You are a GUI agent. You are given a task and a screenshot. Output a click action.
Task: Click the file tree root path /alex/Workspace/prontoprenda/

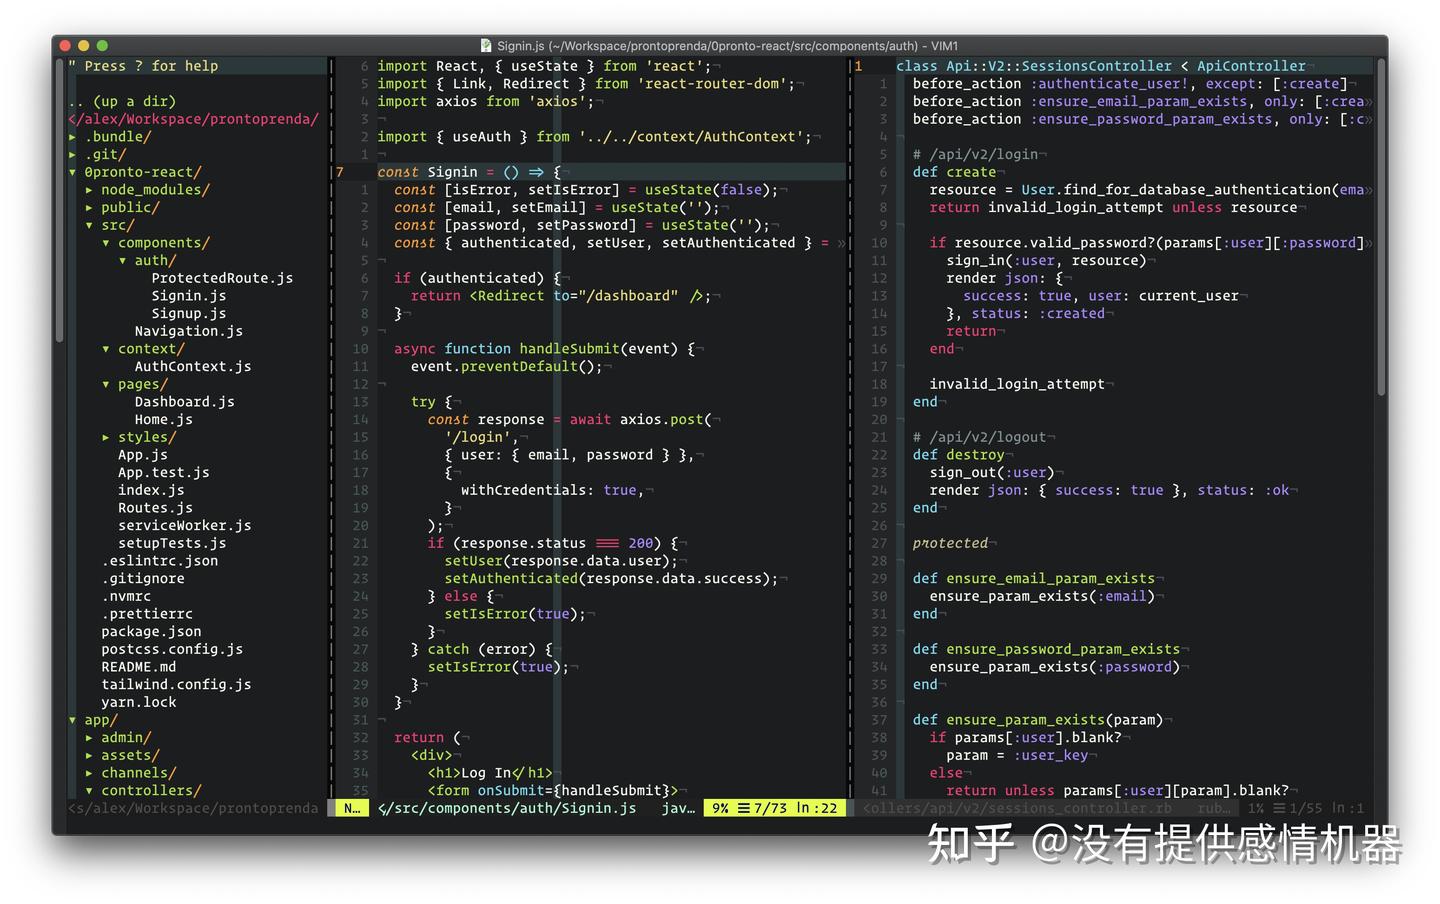(193, 119)
